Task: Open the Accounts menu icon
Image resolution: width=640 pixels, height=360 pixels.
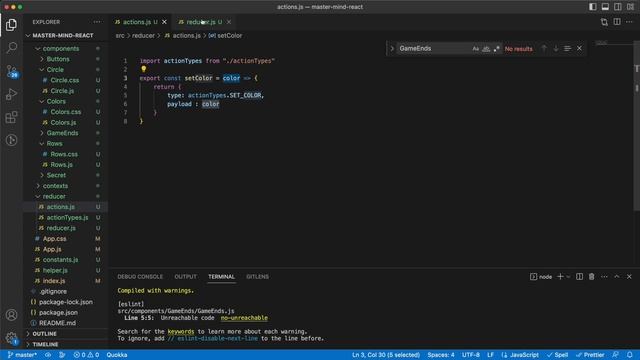Action: pyautogui.click(x=11, y=315)
